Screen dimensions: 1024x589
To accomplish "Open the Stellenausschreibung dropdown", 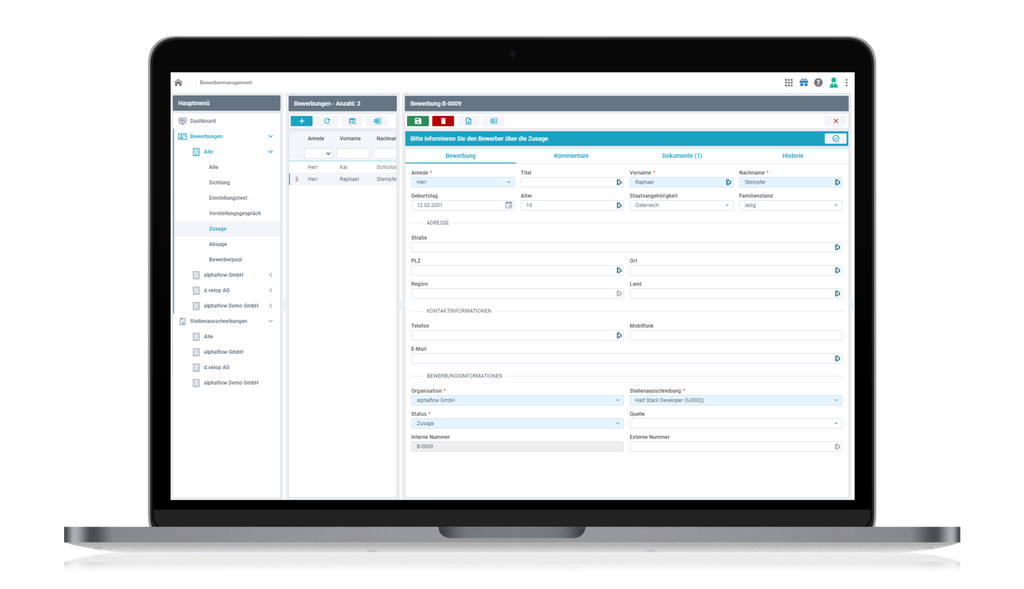I will (x=735, y=400).
